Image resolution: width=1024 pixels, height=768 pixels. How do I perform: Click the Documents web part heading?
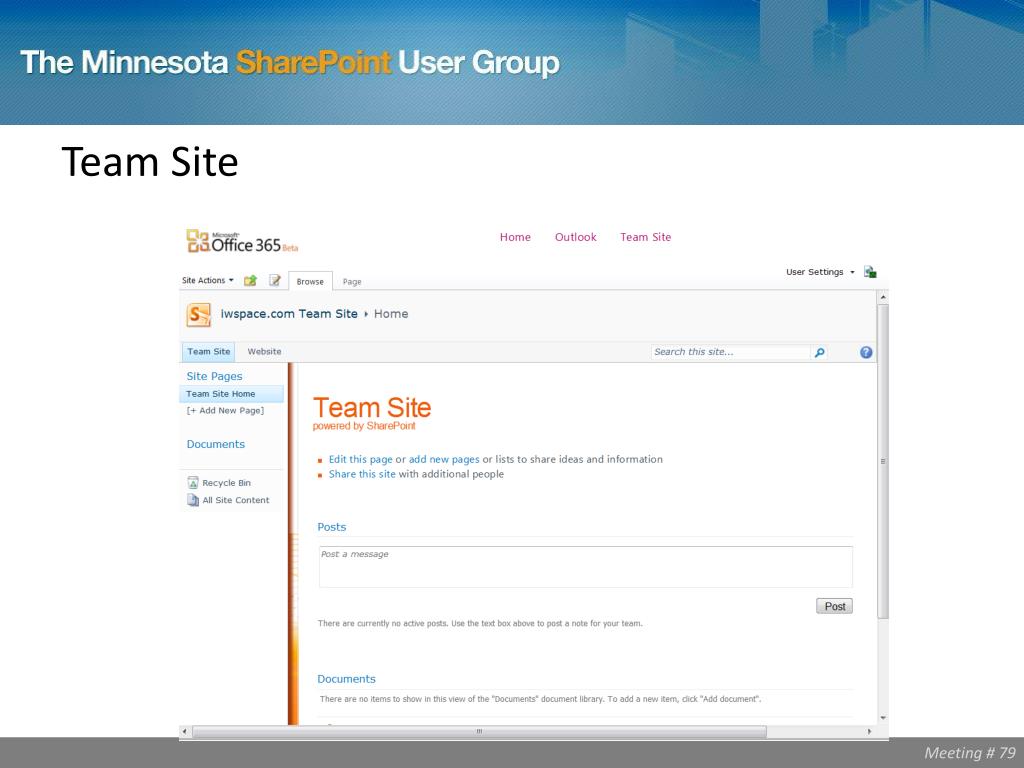click(346, 679)
